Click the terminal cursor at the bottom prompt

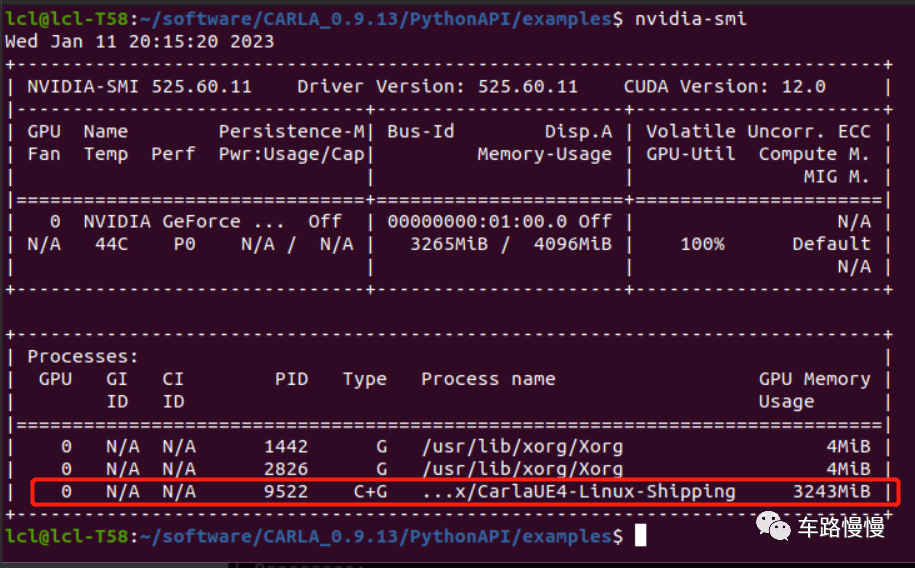coord(640,535)
